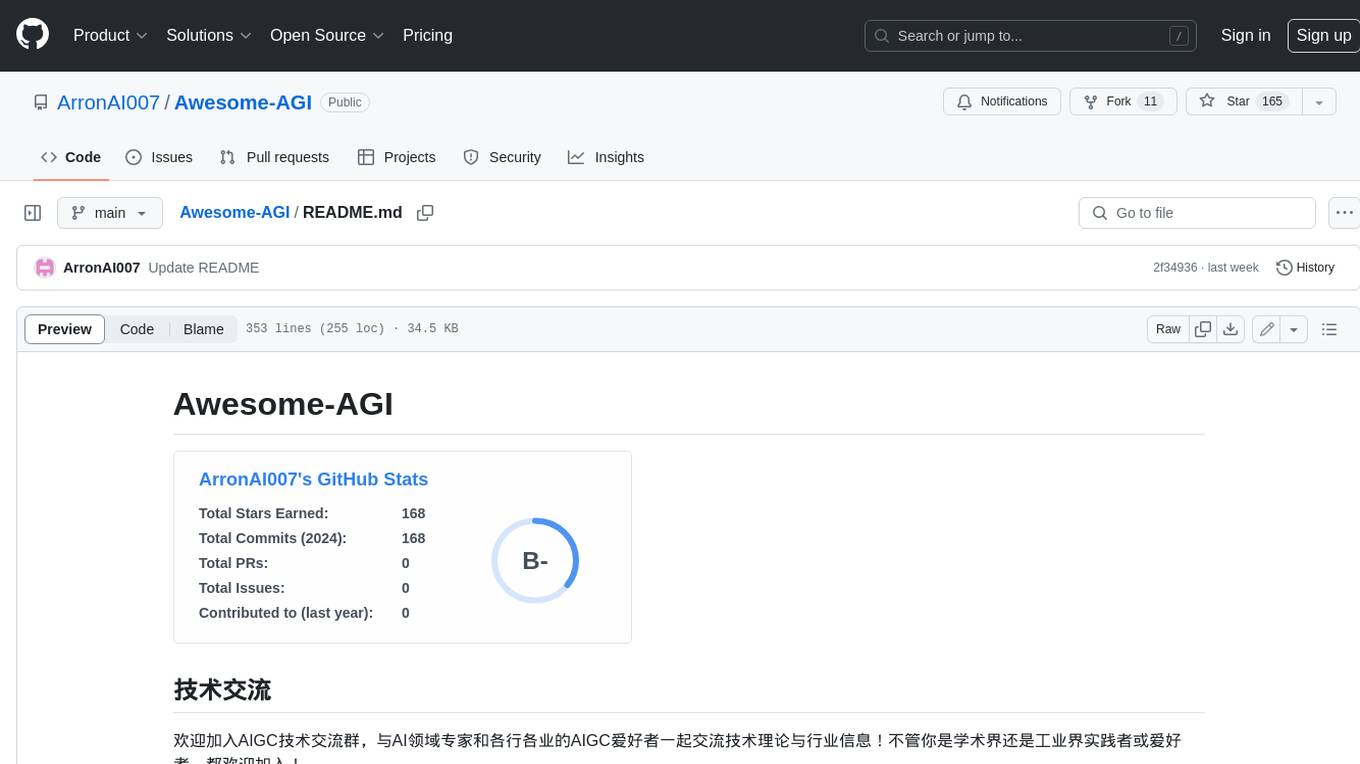Open more edit options dropdown
Viewport: 1360px width, 764px height.
(x=1294, y=329)
